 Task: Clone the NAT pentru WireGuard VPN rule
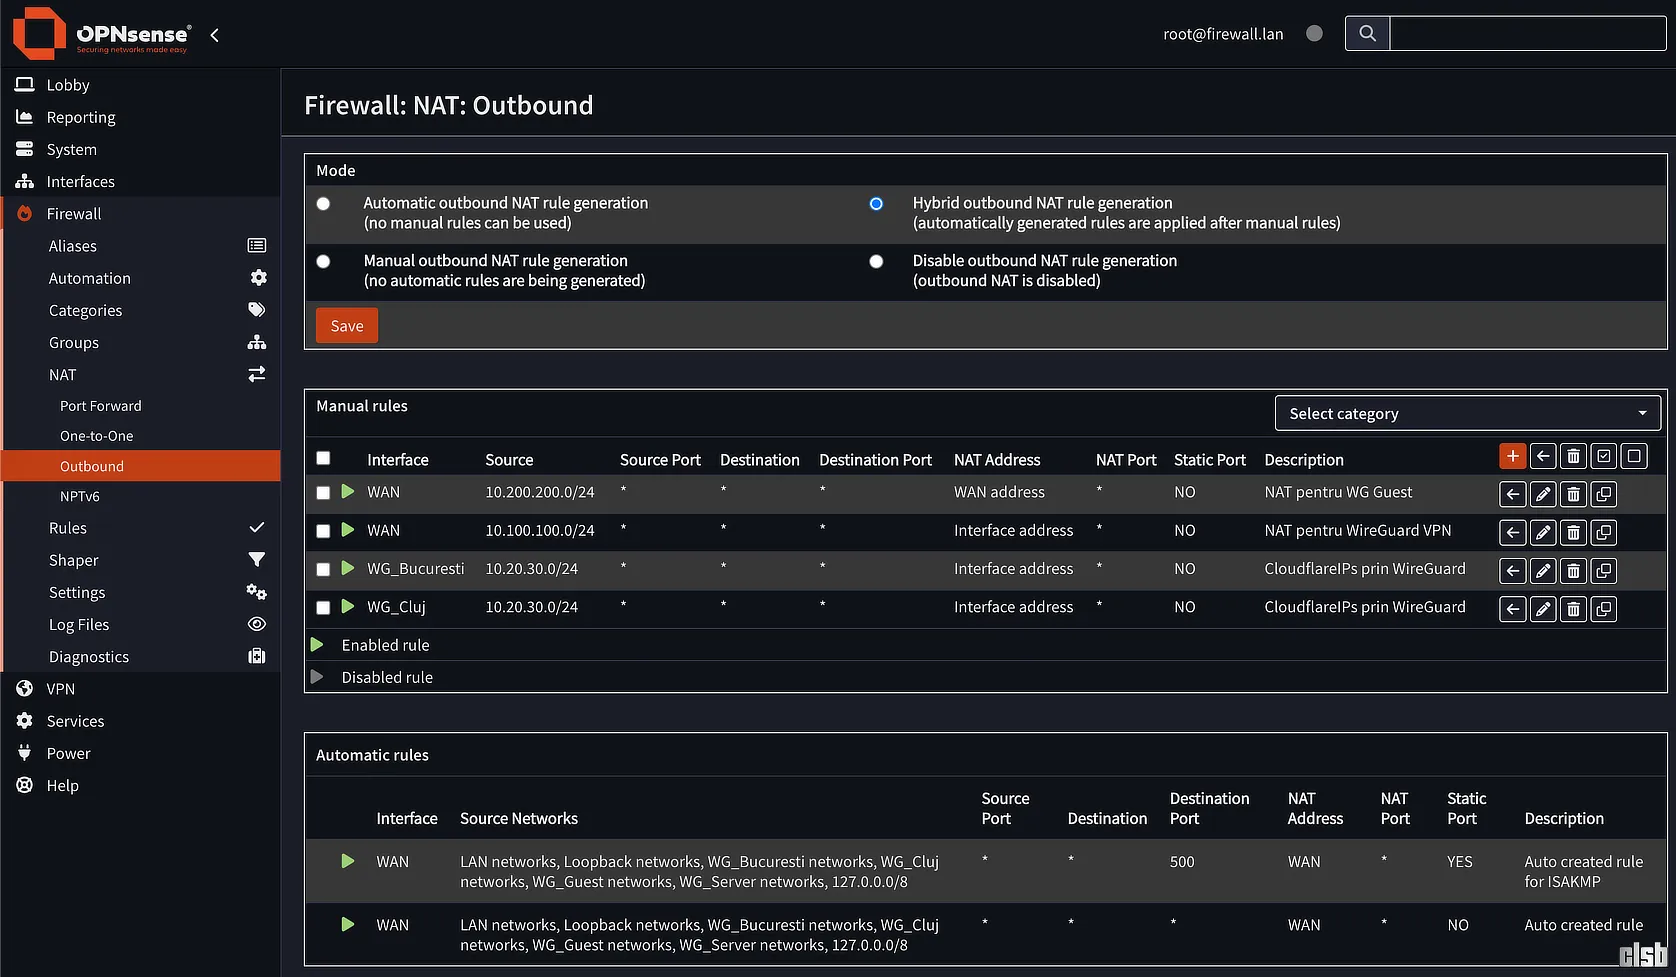(x=1603, y=532)
